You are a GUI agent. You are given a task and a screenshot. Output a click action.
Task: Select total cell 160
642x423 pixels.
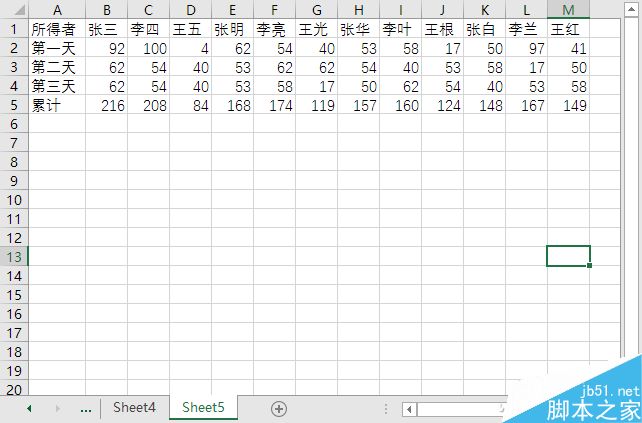pos(400,105)
